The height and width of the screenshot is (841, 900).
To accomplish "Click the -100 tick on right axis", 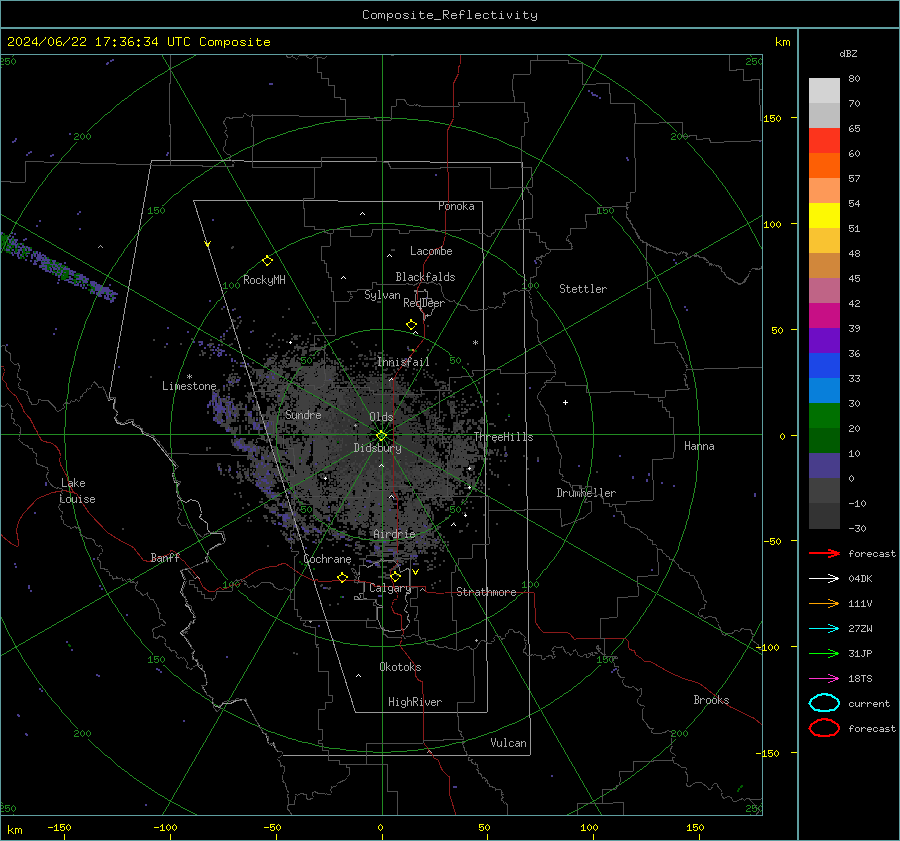I will point(769,647).
